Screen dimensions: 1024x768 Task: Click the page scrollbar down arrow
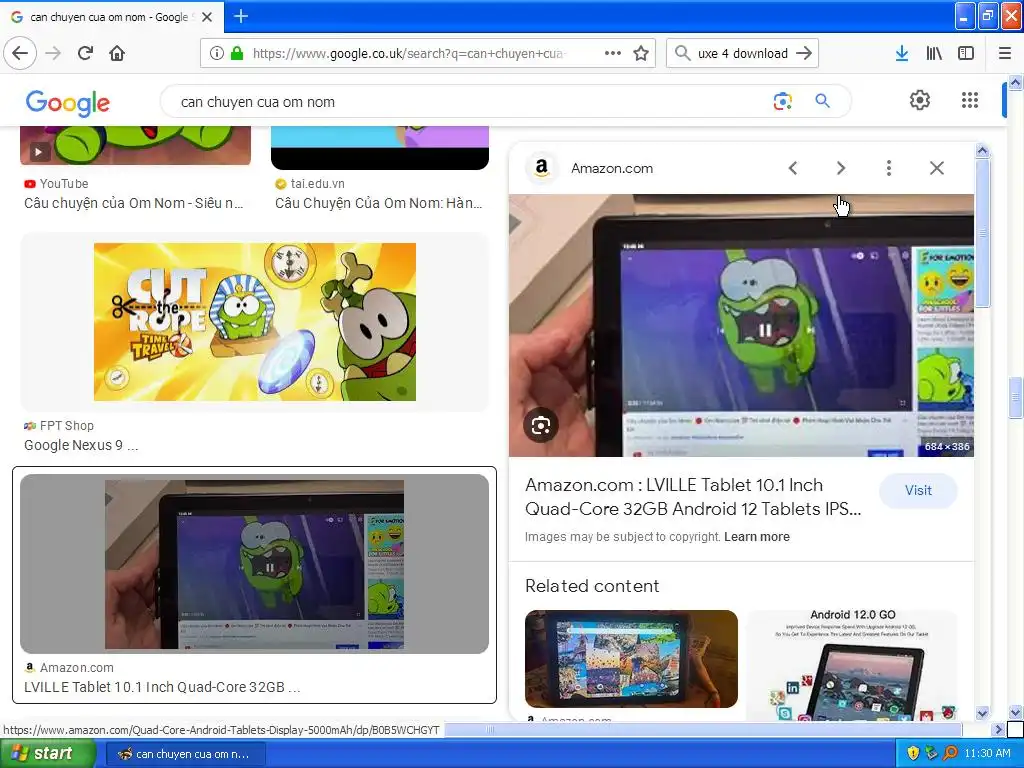pos(1015,712)
